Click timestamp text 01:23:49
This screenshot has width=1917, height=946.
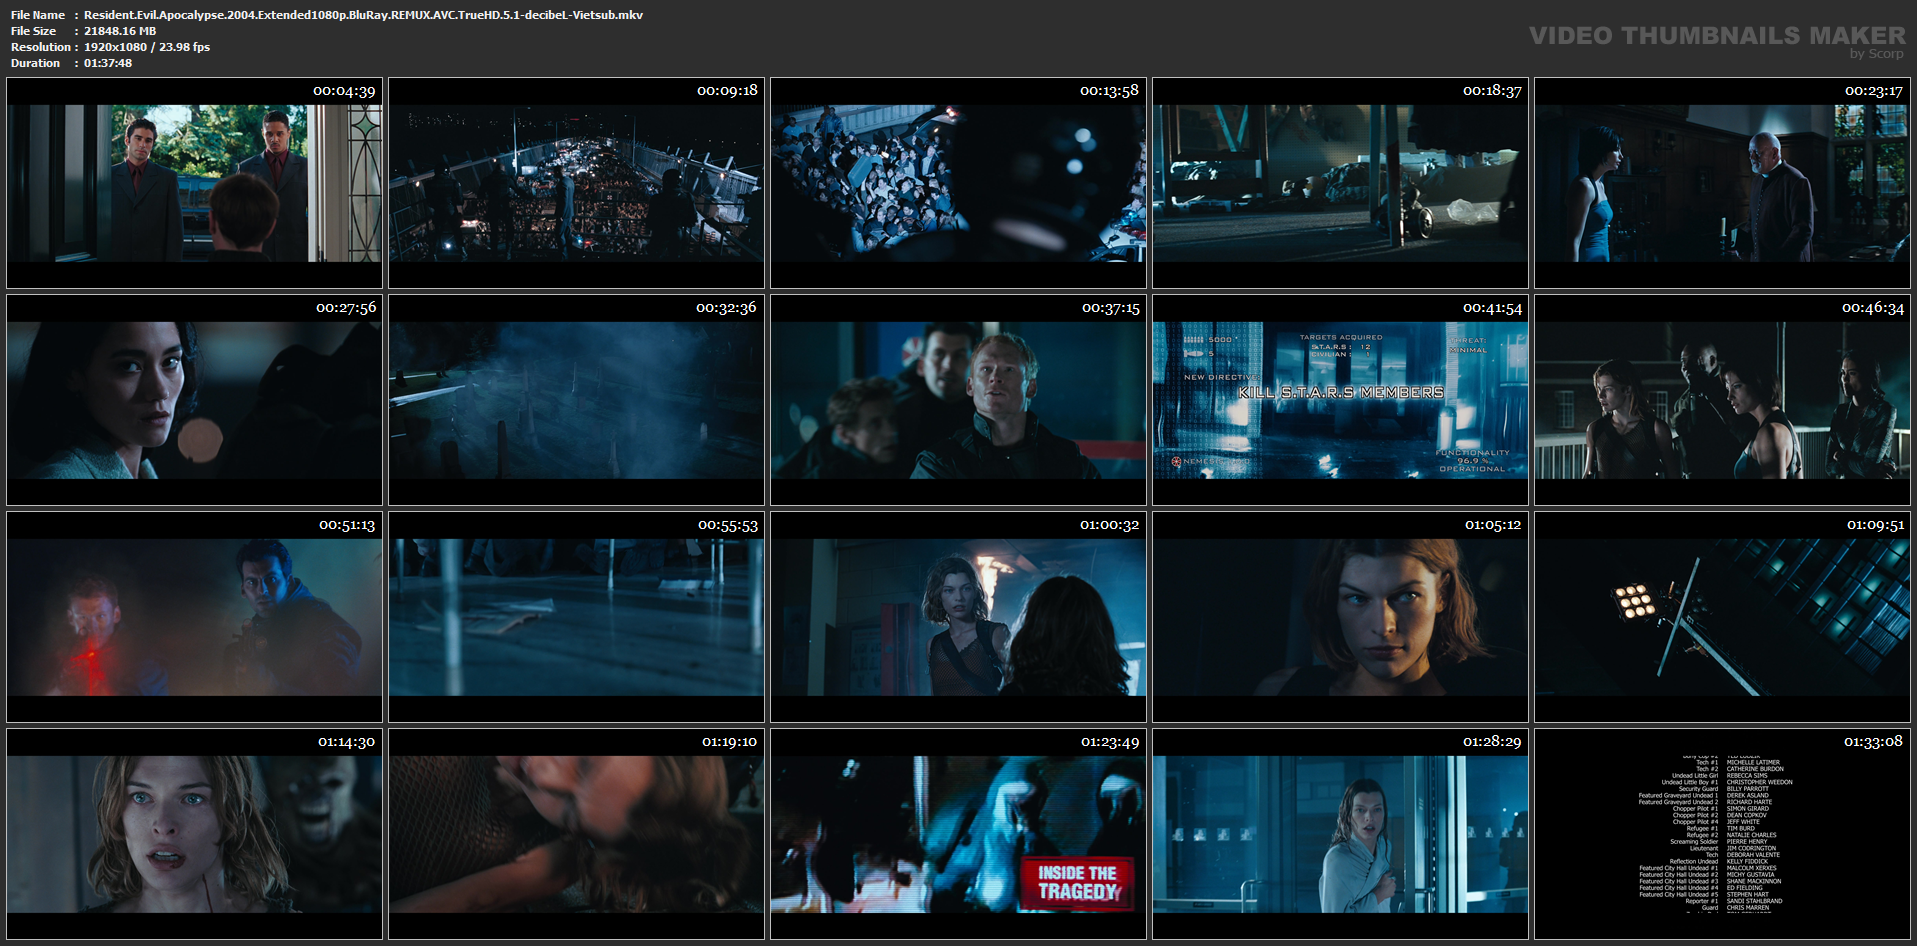(1110, 742)
